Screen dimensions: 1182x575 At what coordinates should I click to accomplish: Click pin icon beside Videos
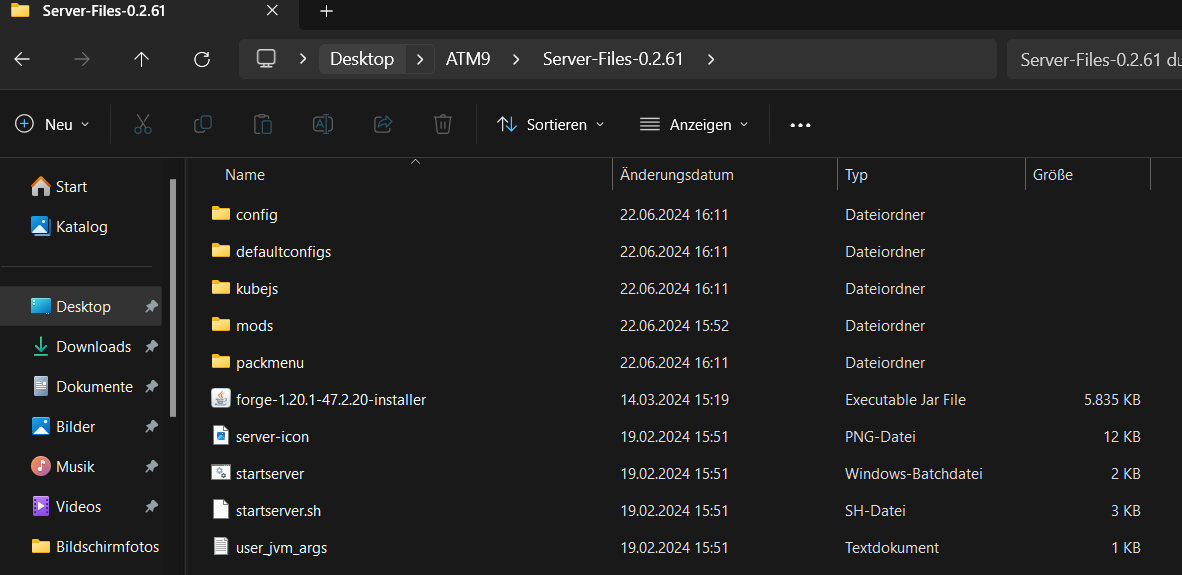tap(152, 506)
